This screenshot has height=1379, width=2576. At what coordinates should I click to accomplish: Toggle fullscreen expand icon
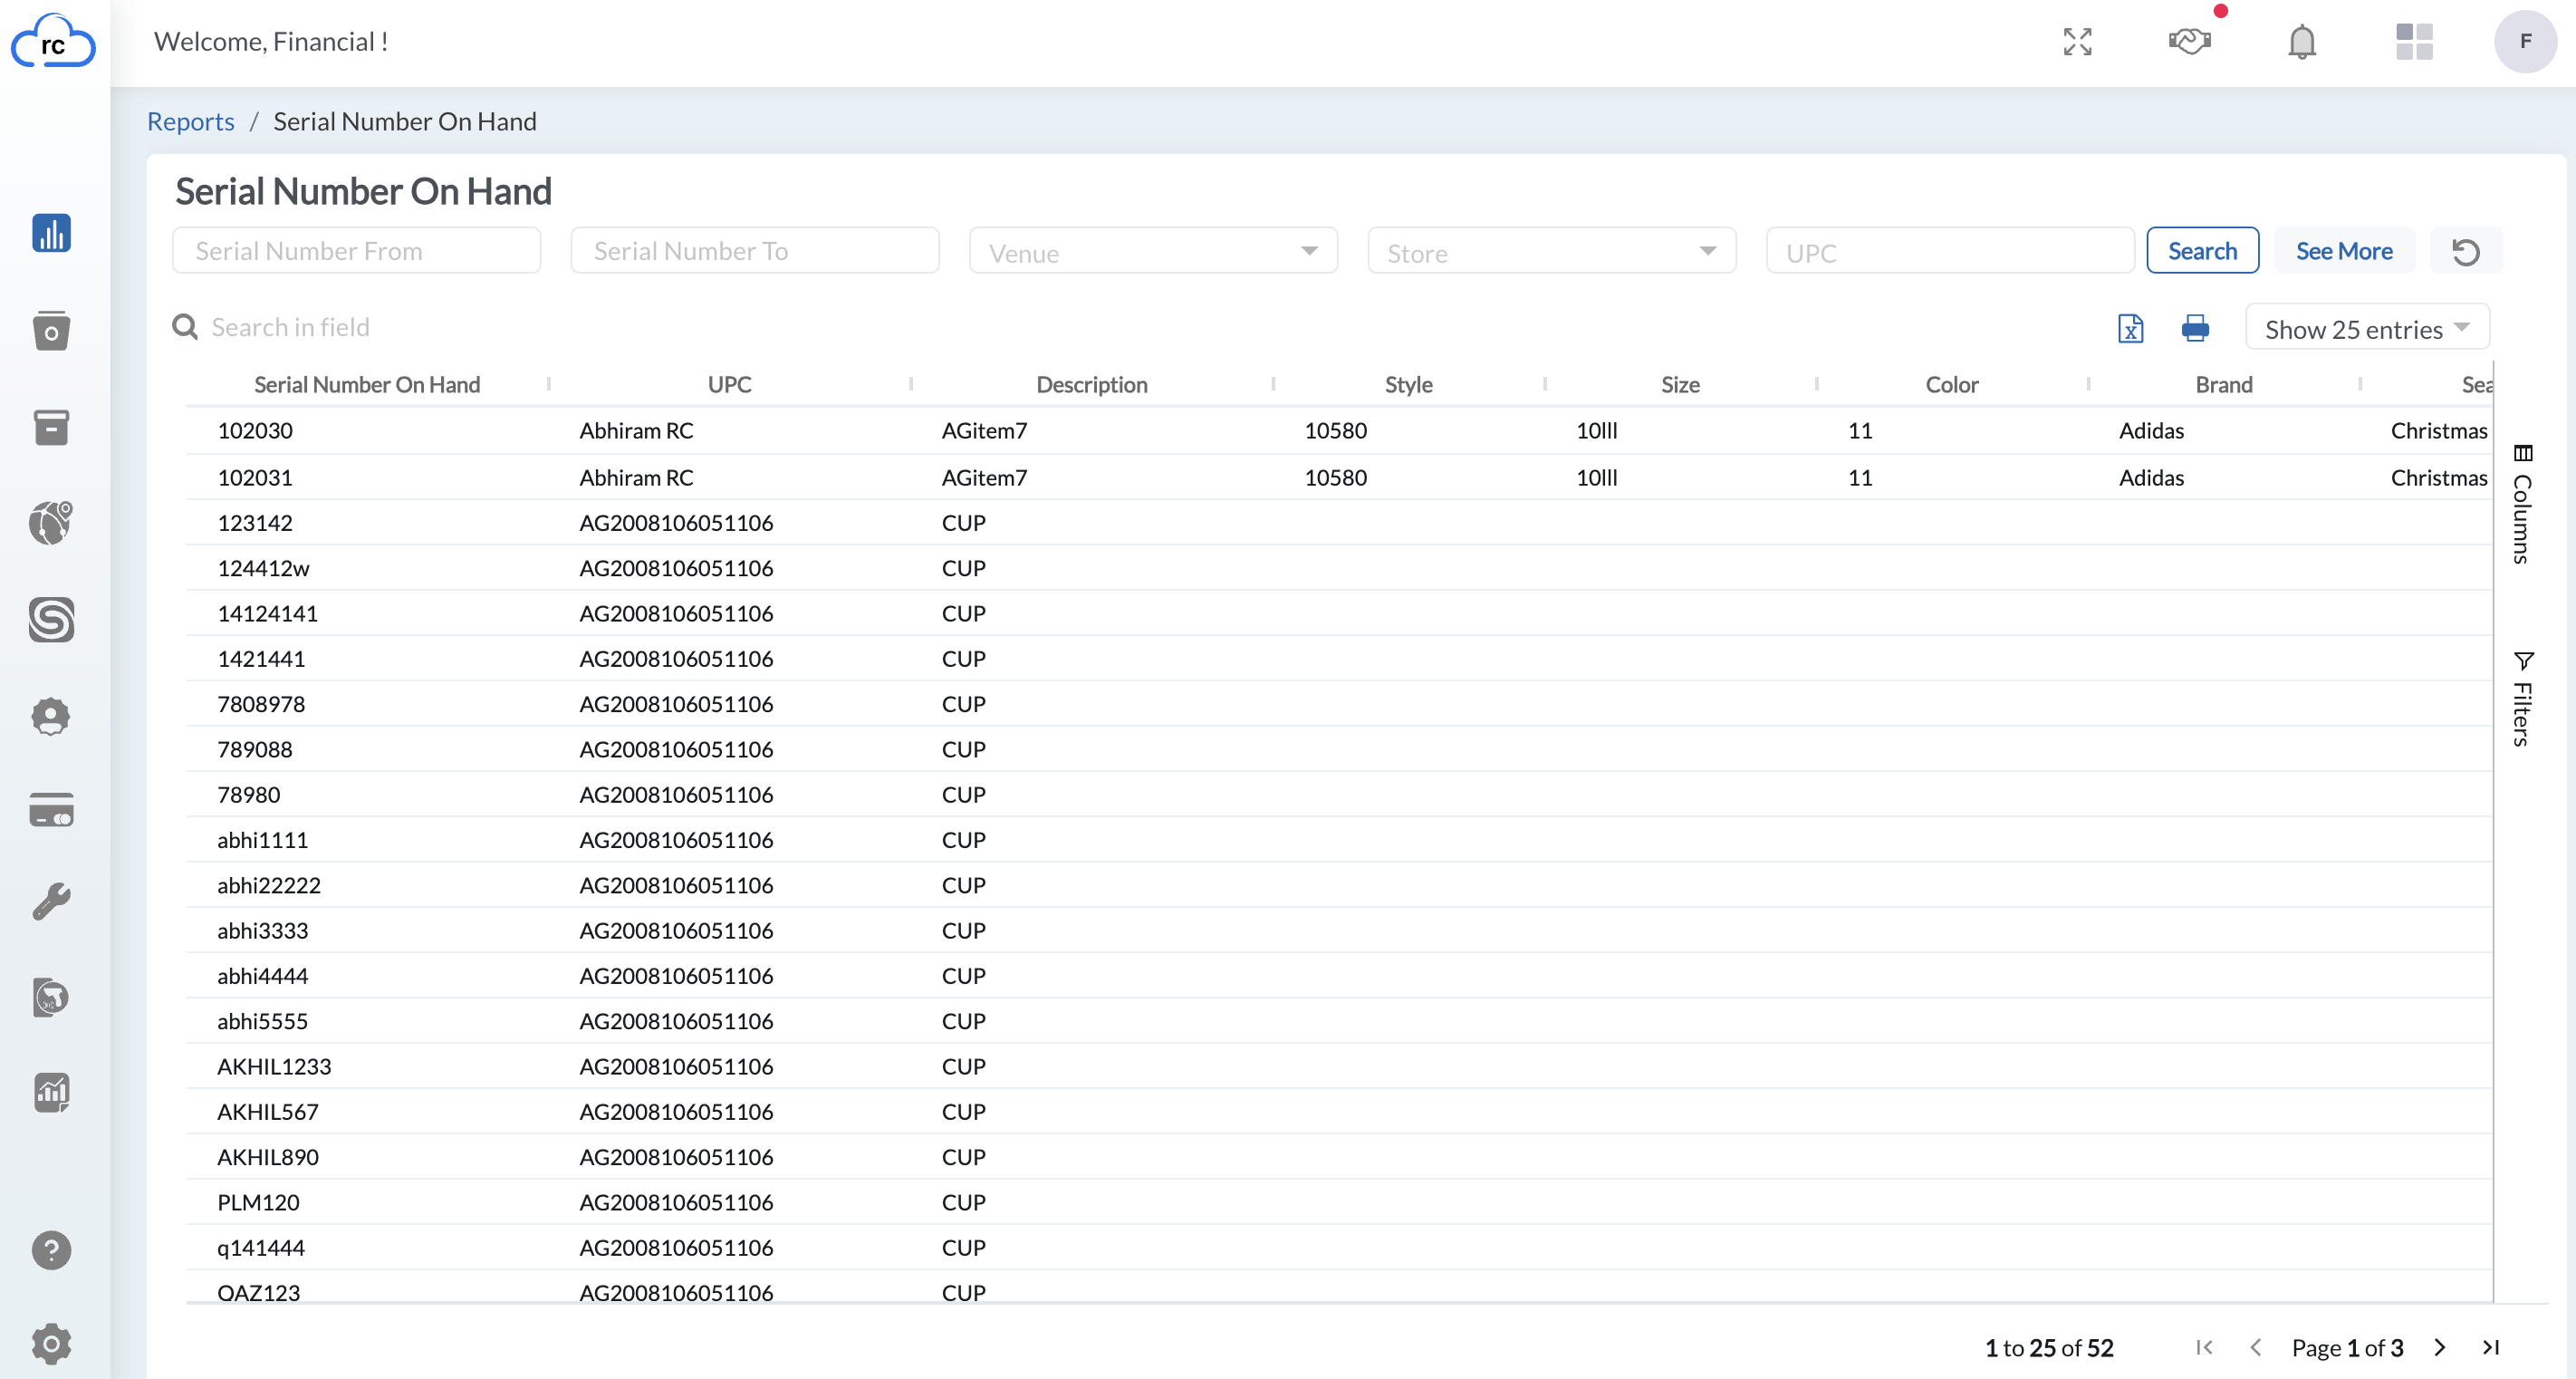2077,41
